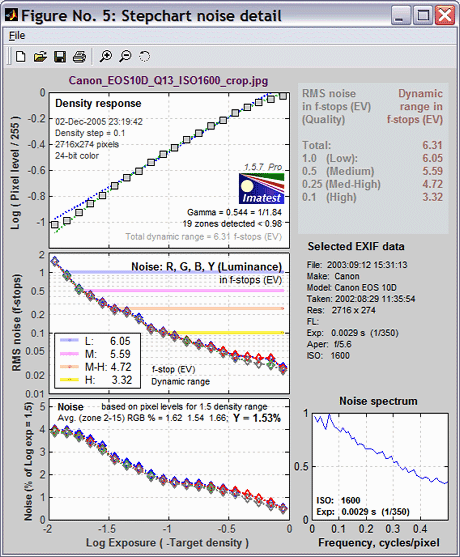Image resolution: width=460 pixels, height=557 pixels.
Task: Click the 'Noise: R, G, B, Y (Luminance)' title
Action: click(206, 267)
